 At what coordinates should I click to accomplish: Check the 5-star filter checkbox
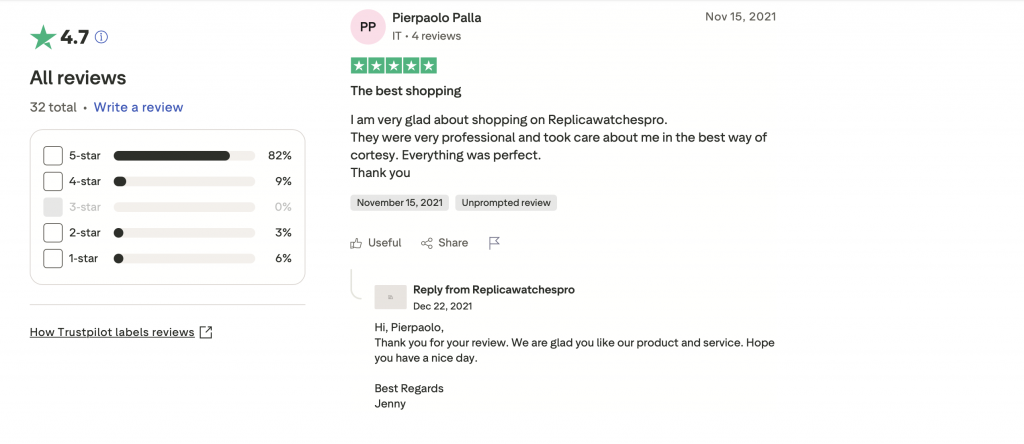coord(53,156)
